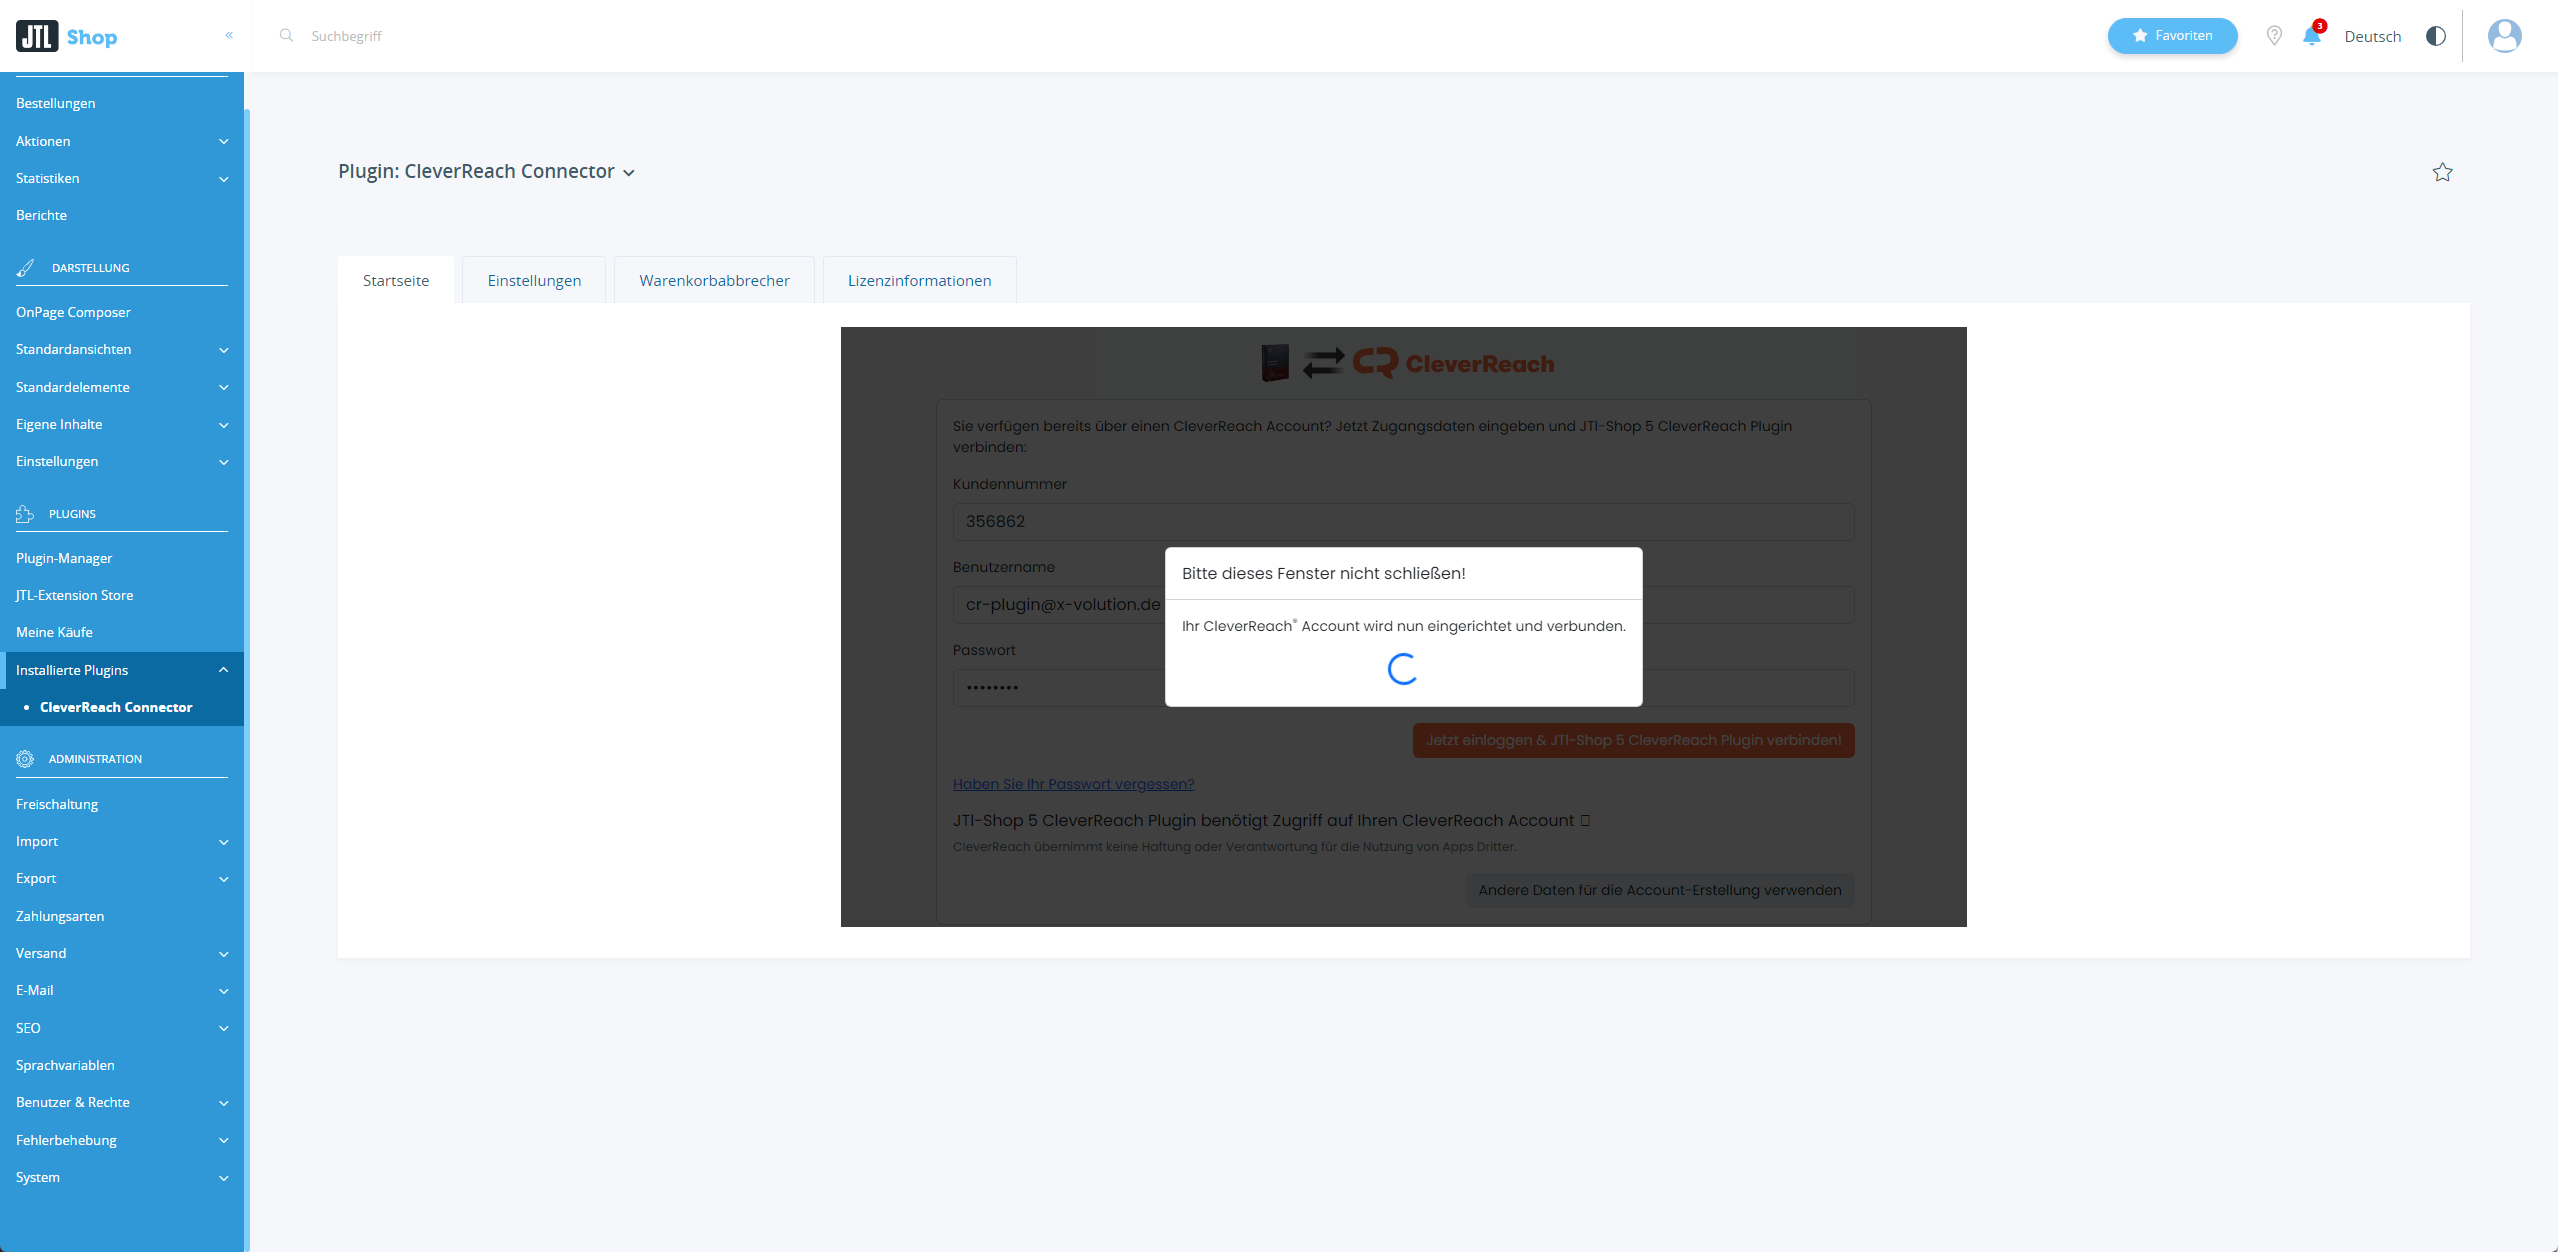This screenshot has height=1252, width=2558.
Task: Click the loading spinner in the dialog
Action: [1403, 669]
